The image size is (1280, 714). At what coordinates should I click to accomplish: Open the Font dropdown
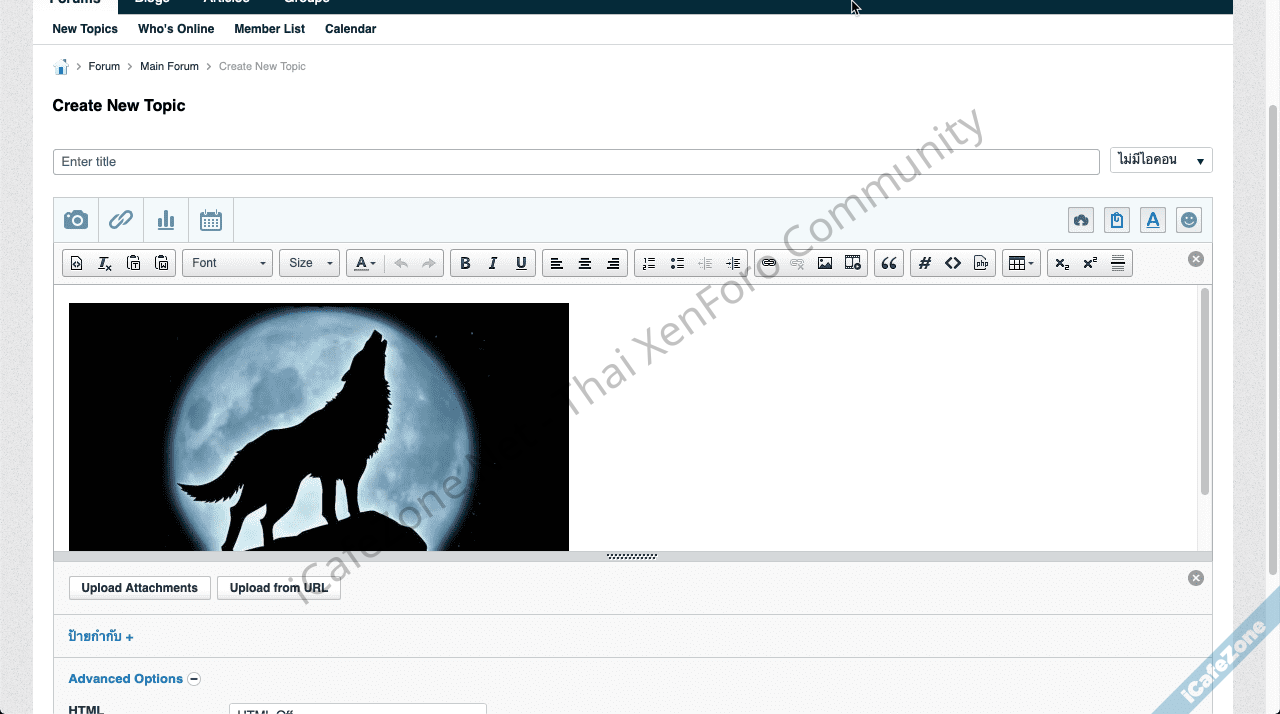tap(227, 263)
